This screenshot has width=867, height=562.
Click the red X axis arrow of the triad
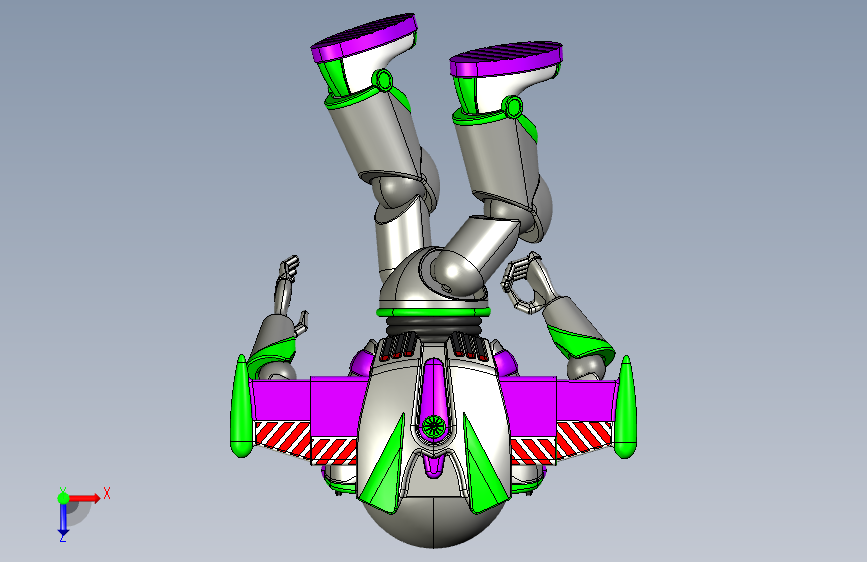pos(84,498)
